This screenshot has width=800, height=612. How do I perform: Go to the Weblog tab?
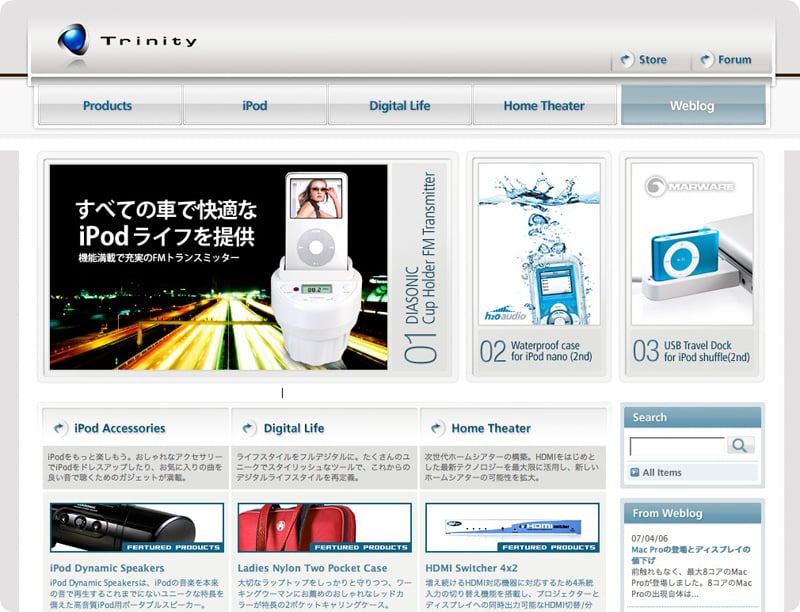[x=692, y=106]
